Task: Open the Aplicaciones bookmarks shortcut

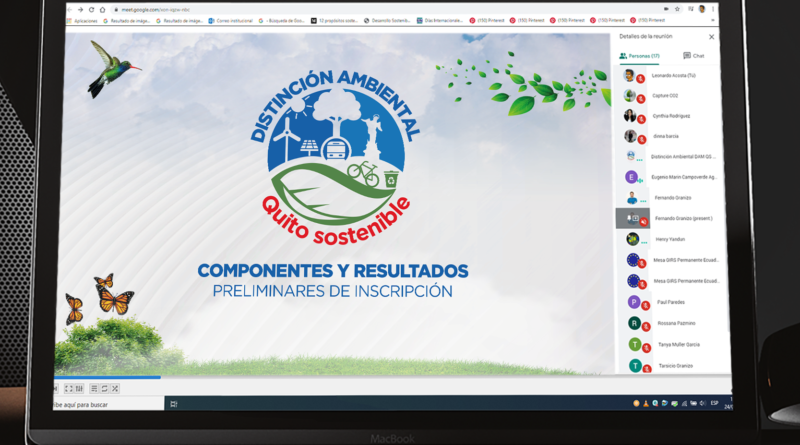Action: (82, 21)
